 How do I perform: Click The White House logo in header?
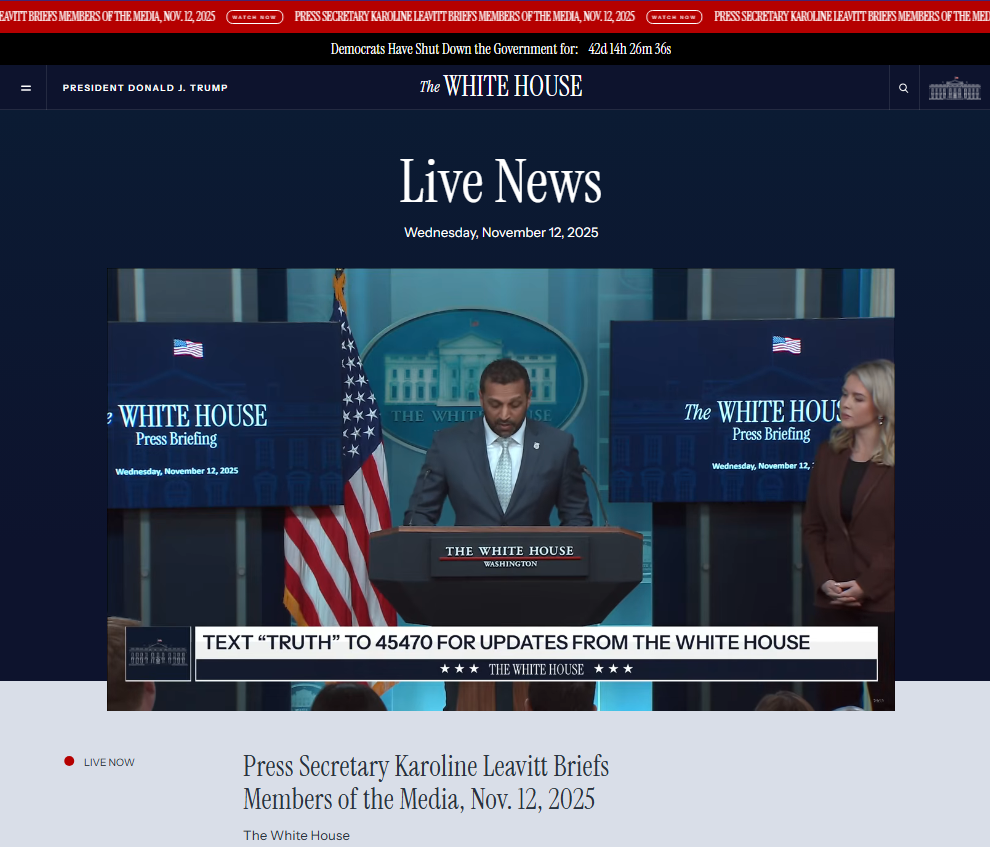tap(501, 87)
